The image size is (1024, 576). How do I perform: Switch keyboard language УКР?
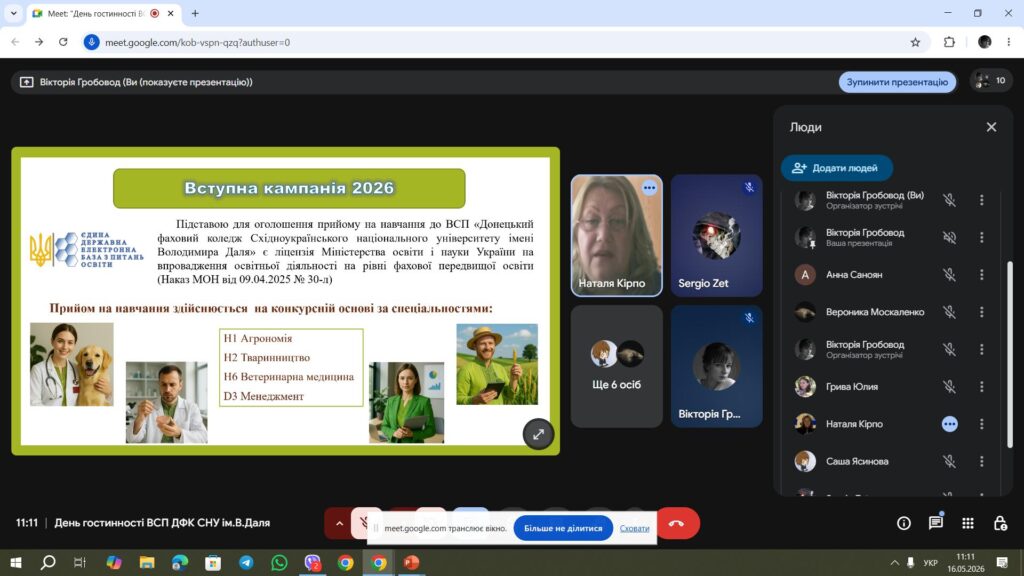point(931,562)
